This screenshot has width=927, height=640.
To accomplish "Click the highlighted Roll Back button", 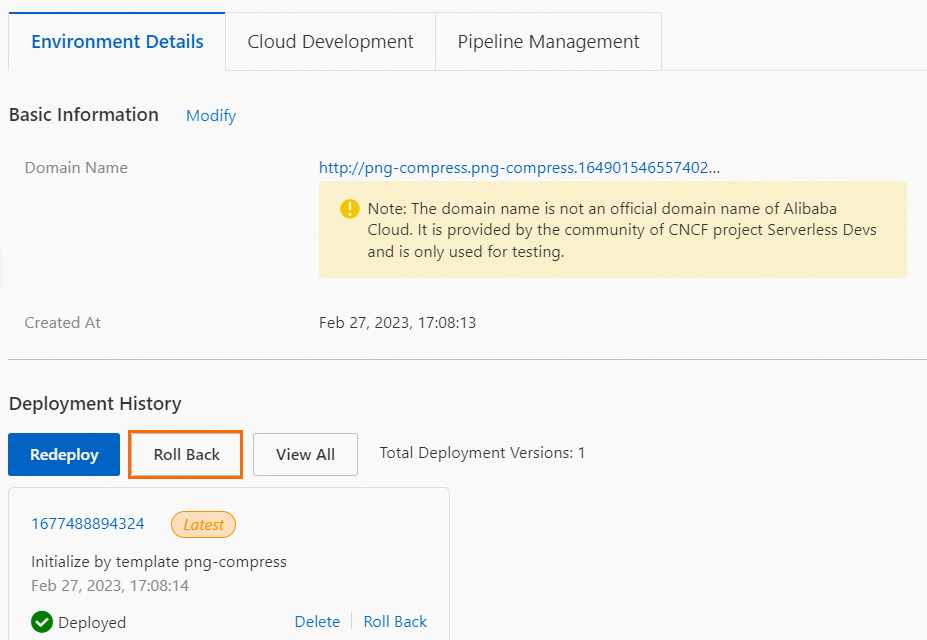I will click(x=185, y=454).
